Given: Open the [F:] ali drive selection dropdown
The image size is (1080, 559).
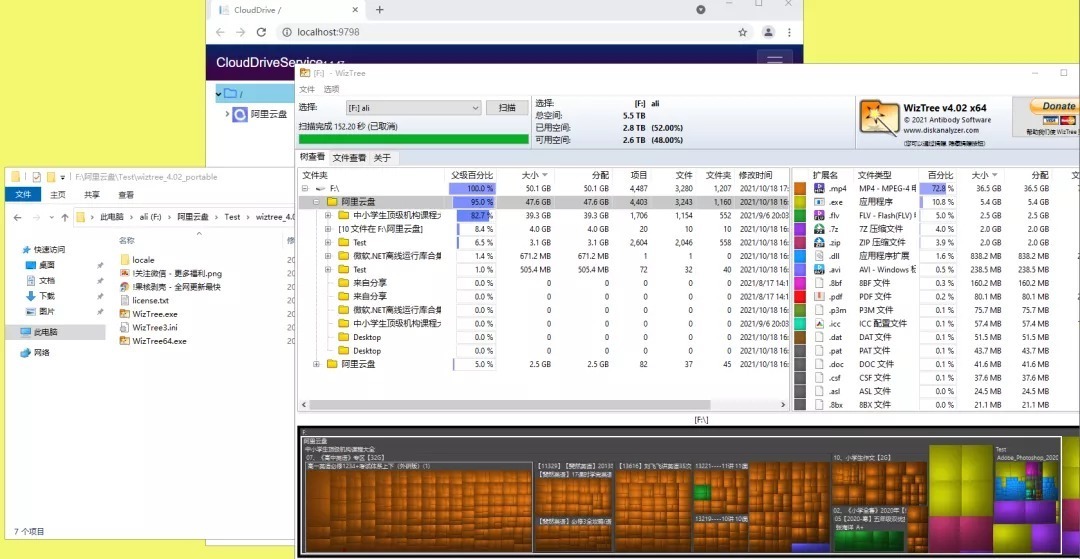Looking at the screenshot, I should (413, 108).
